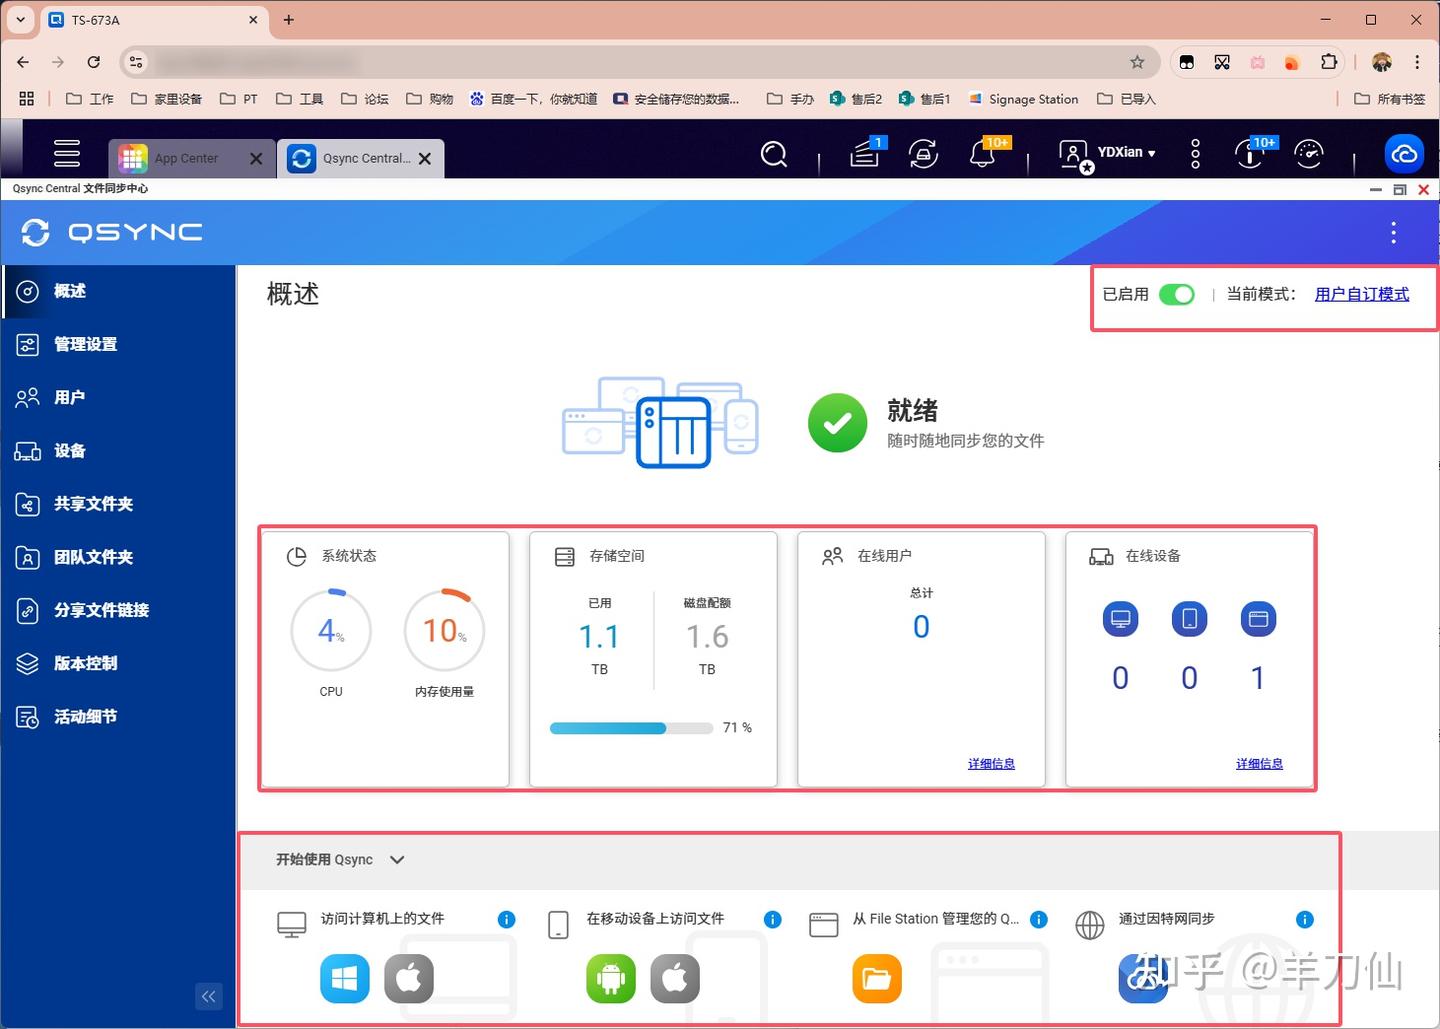Open 共享文件夹 in the Qsync sidebar
1440x1029 pixels.
[x=92, y=504]
